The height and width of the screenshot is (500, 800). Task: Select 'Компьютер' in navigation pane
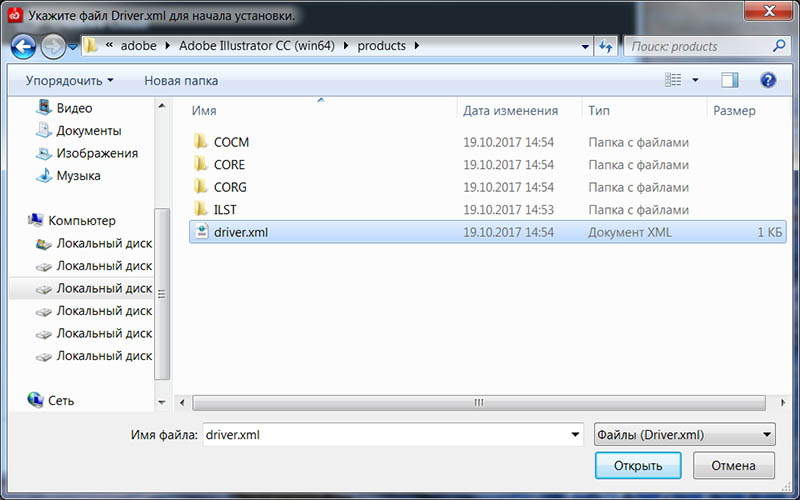tap(82, 220)
